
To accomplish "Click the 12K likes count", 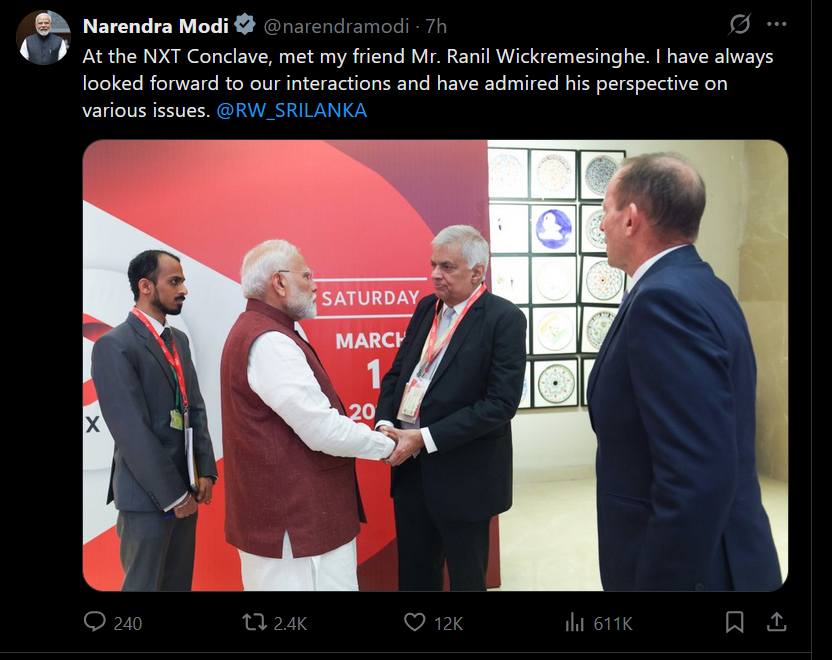I will click(448, 623).
